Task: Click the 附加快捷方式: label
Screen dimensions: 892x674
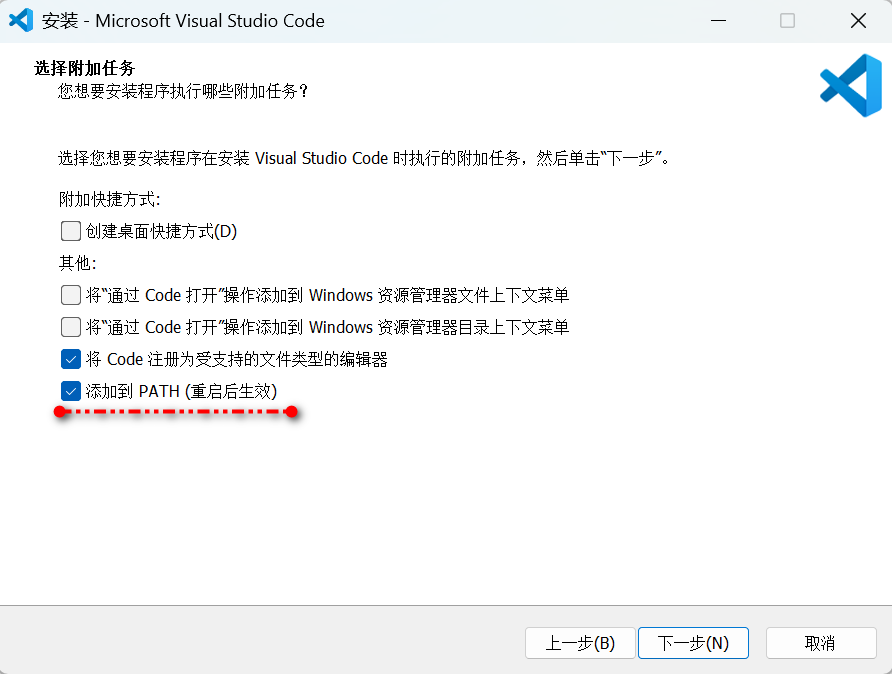Action: 109,200
